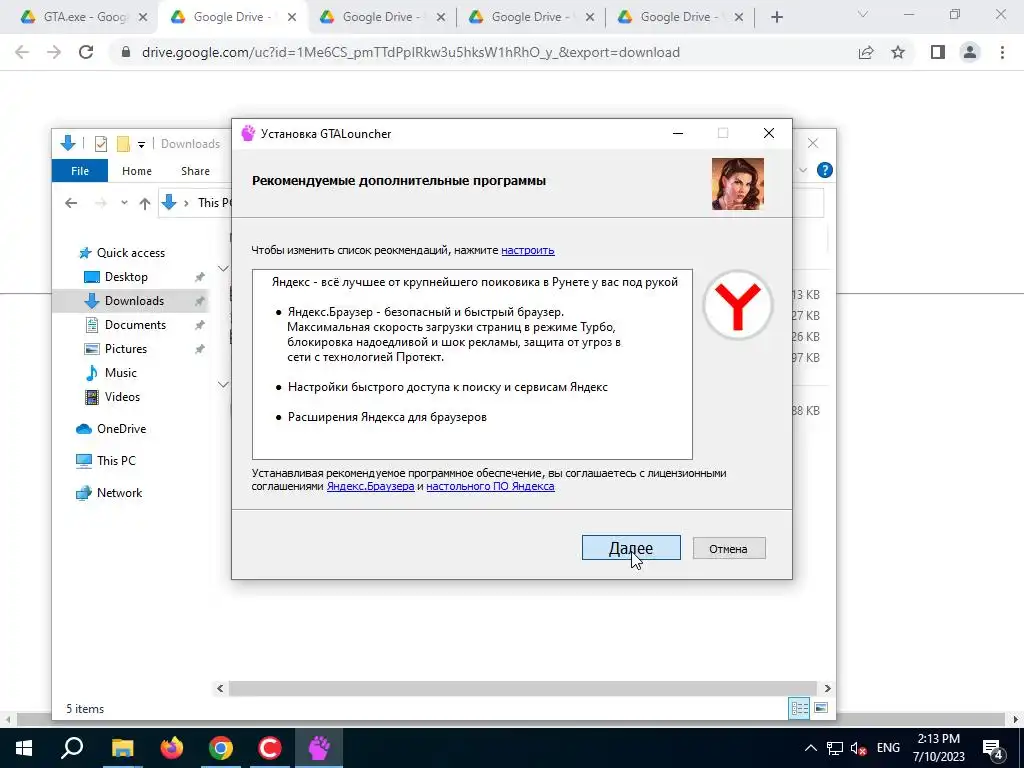The height and width of the screenshot is (768, 1024).
Task: Click the muted volume tray icon
Action: pos(859,748)
